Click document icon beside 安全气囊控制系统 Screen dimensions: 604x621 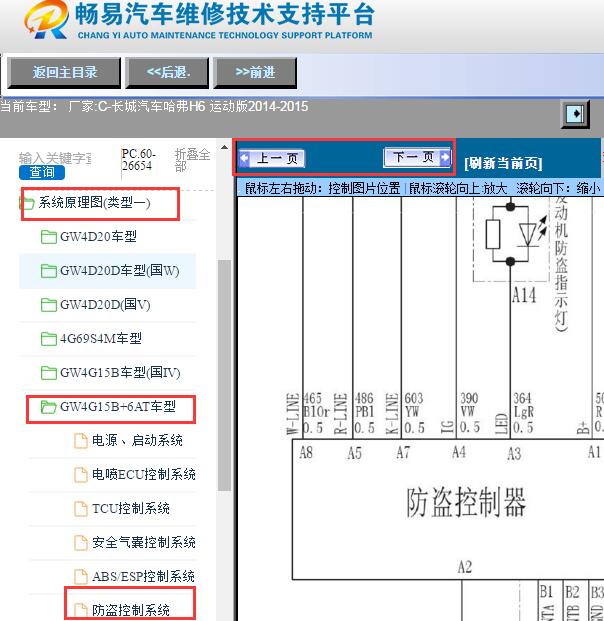(x=81, y=543)
